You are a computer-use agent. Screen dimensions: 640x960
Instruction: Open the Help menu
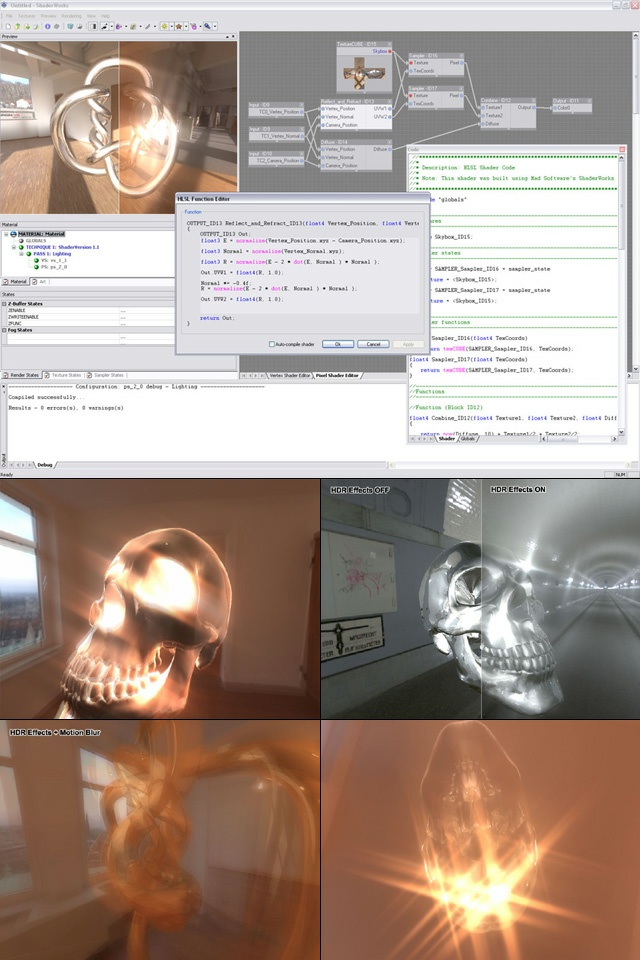[x=105, y=16]
